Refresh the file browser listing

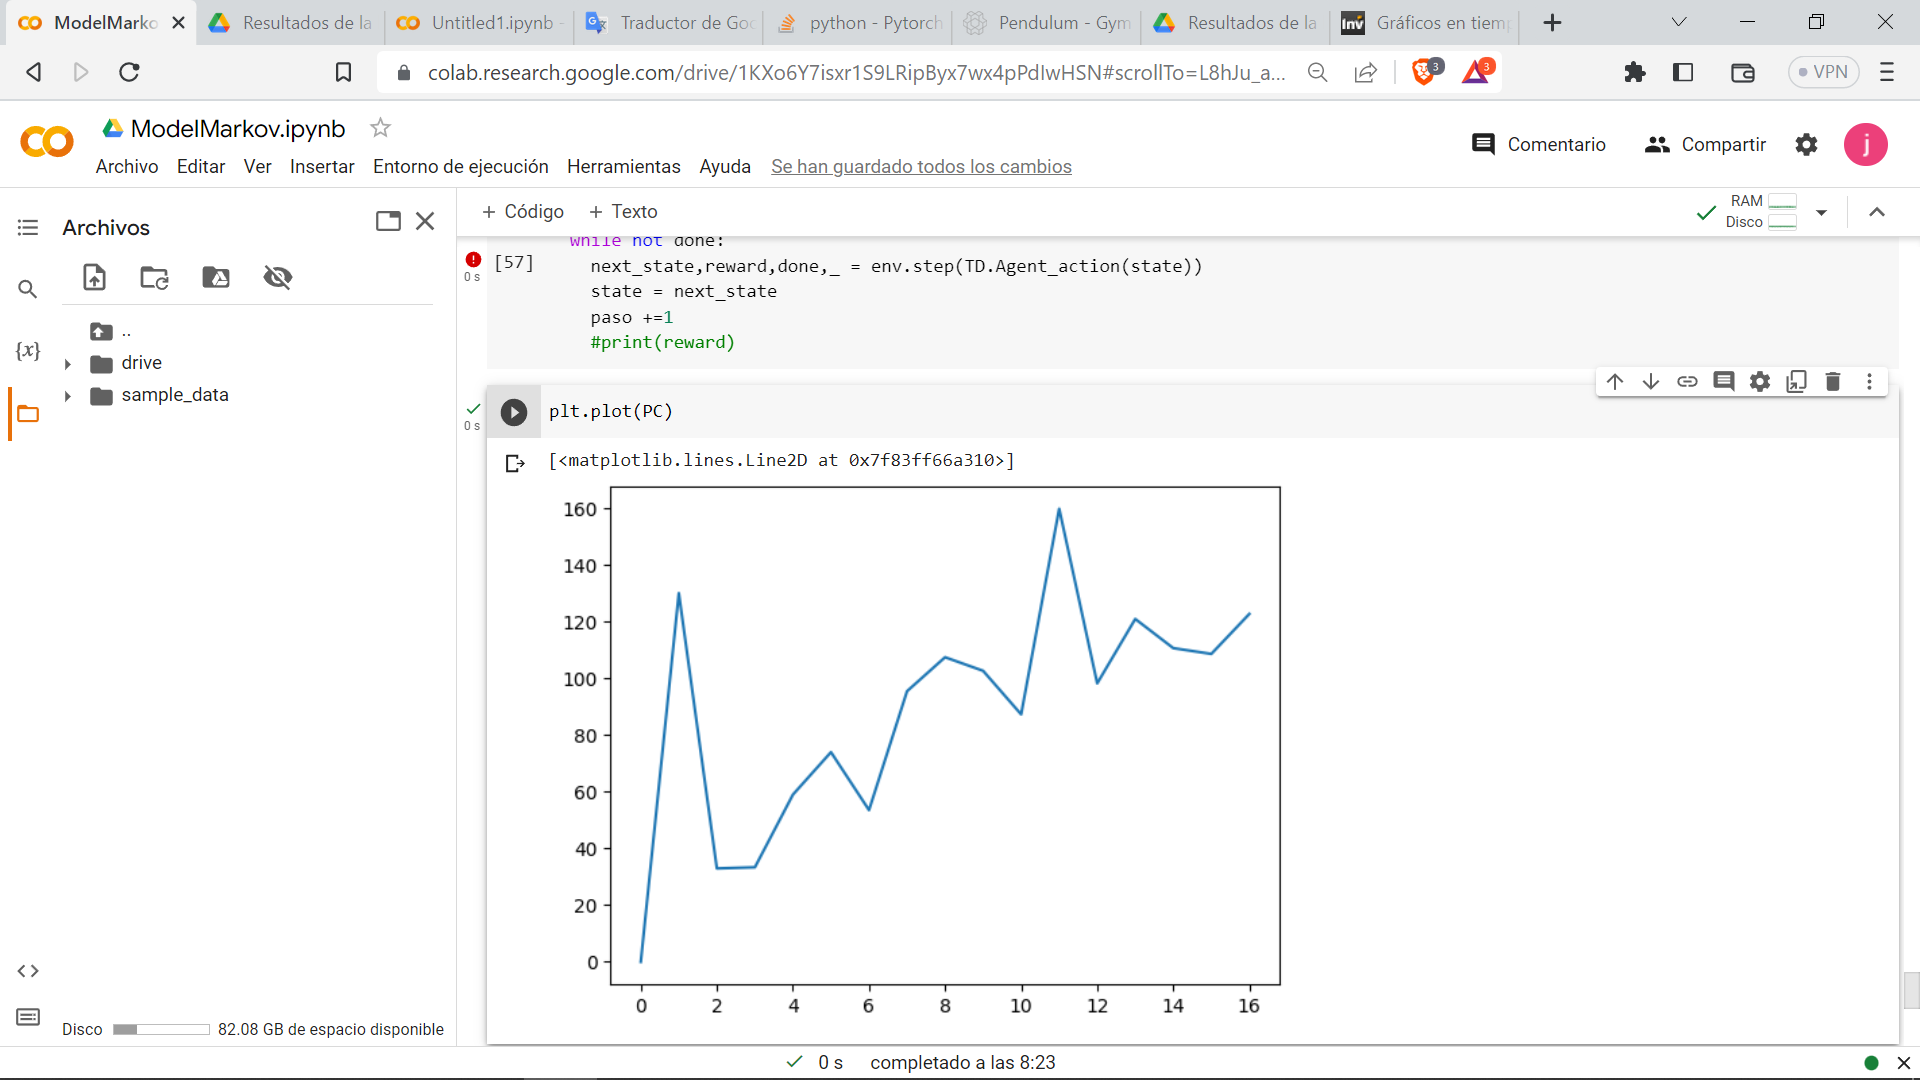(154, 277)
